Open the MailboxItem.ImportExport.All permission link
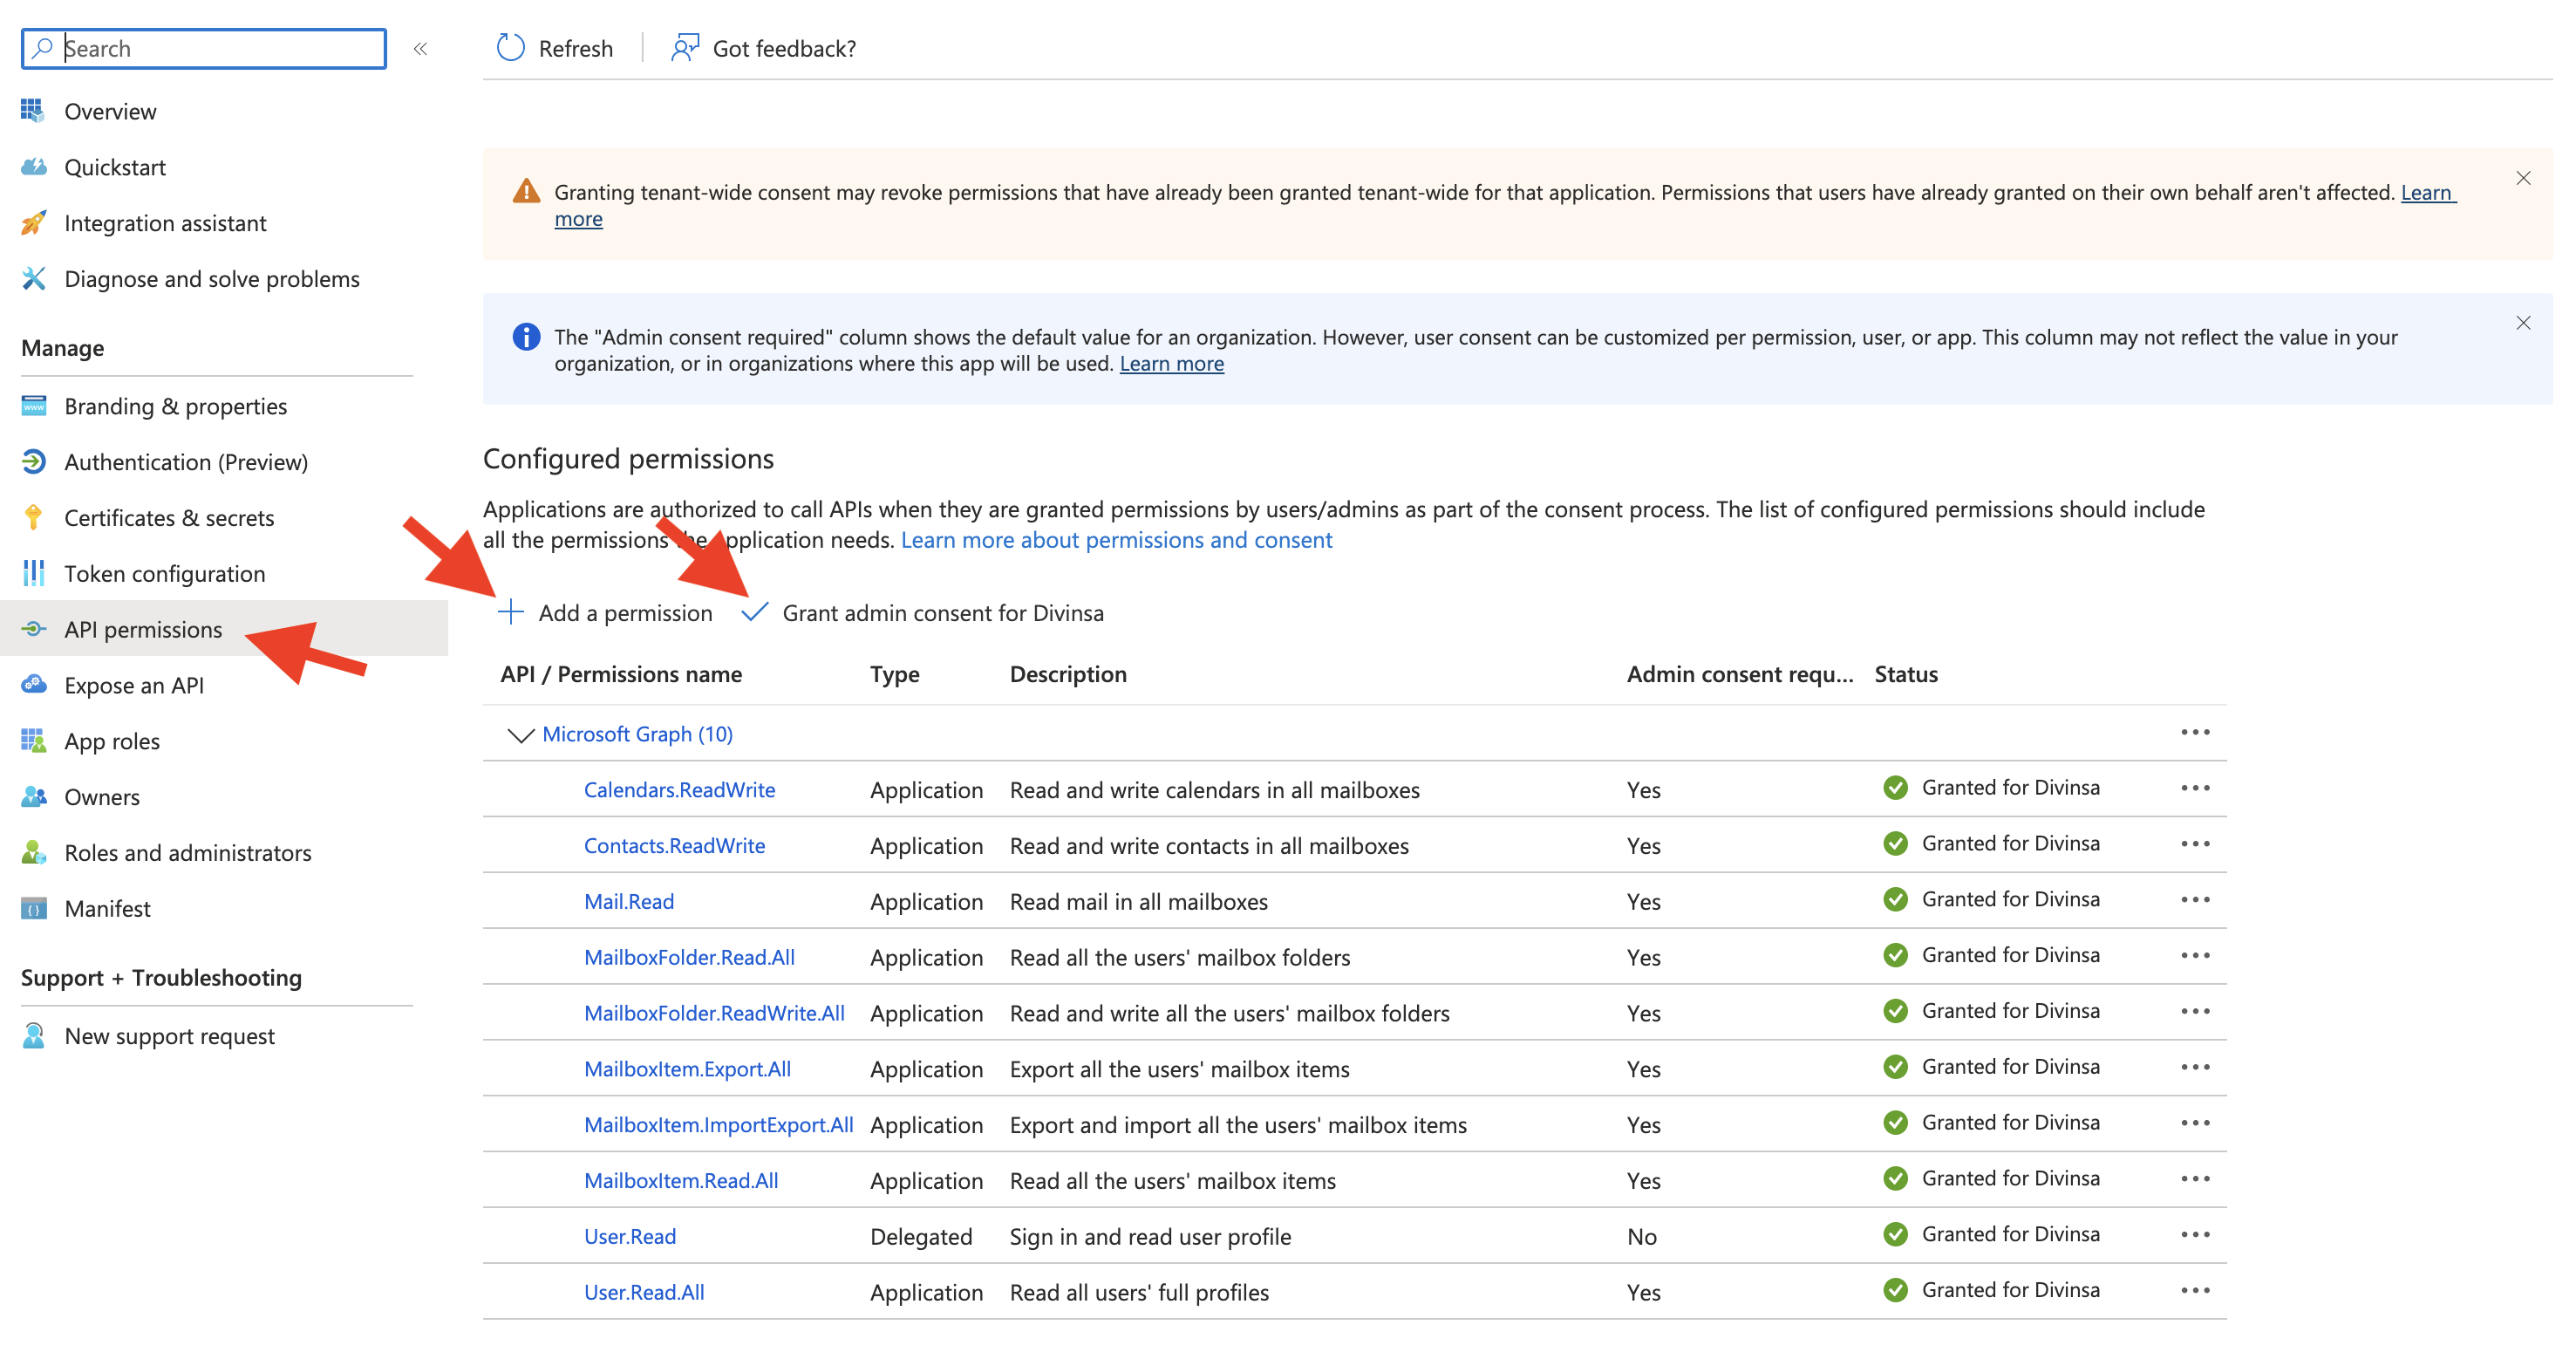The image size is (2576, 1359). [718, 1125]
